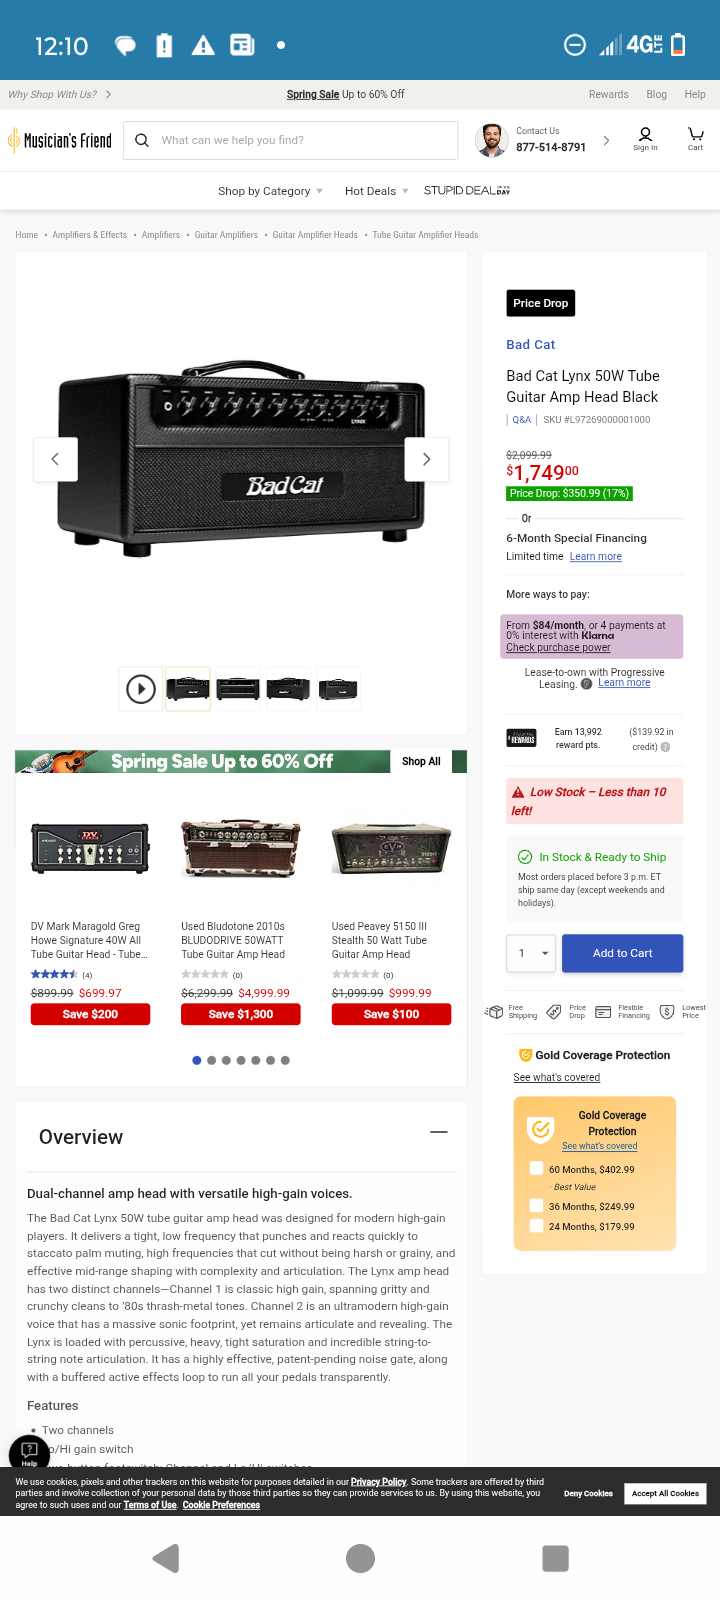Show previous product image arrow

56,459
